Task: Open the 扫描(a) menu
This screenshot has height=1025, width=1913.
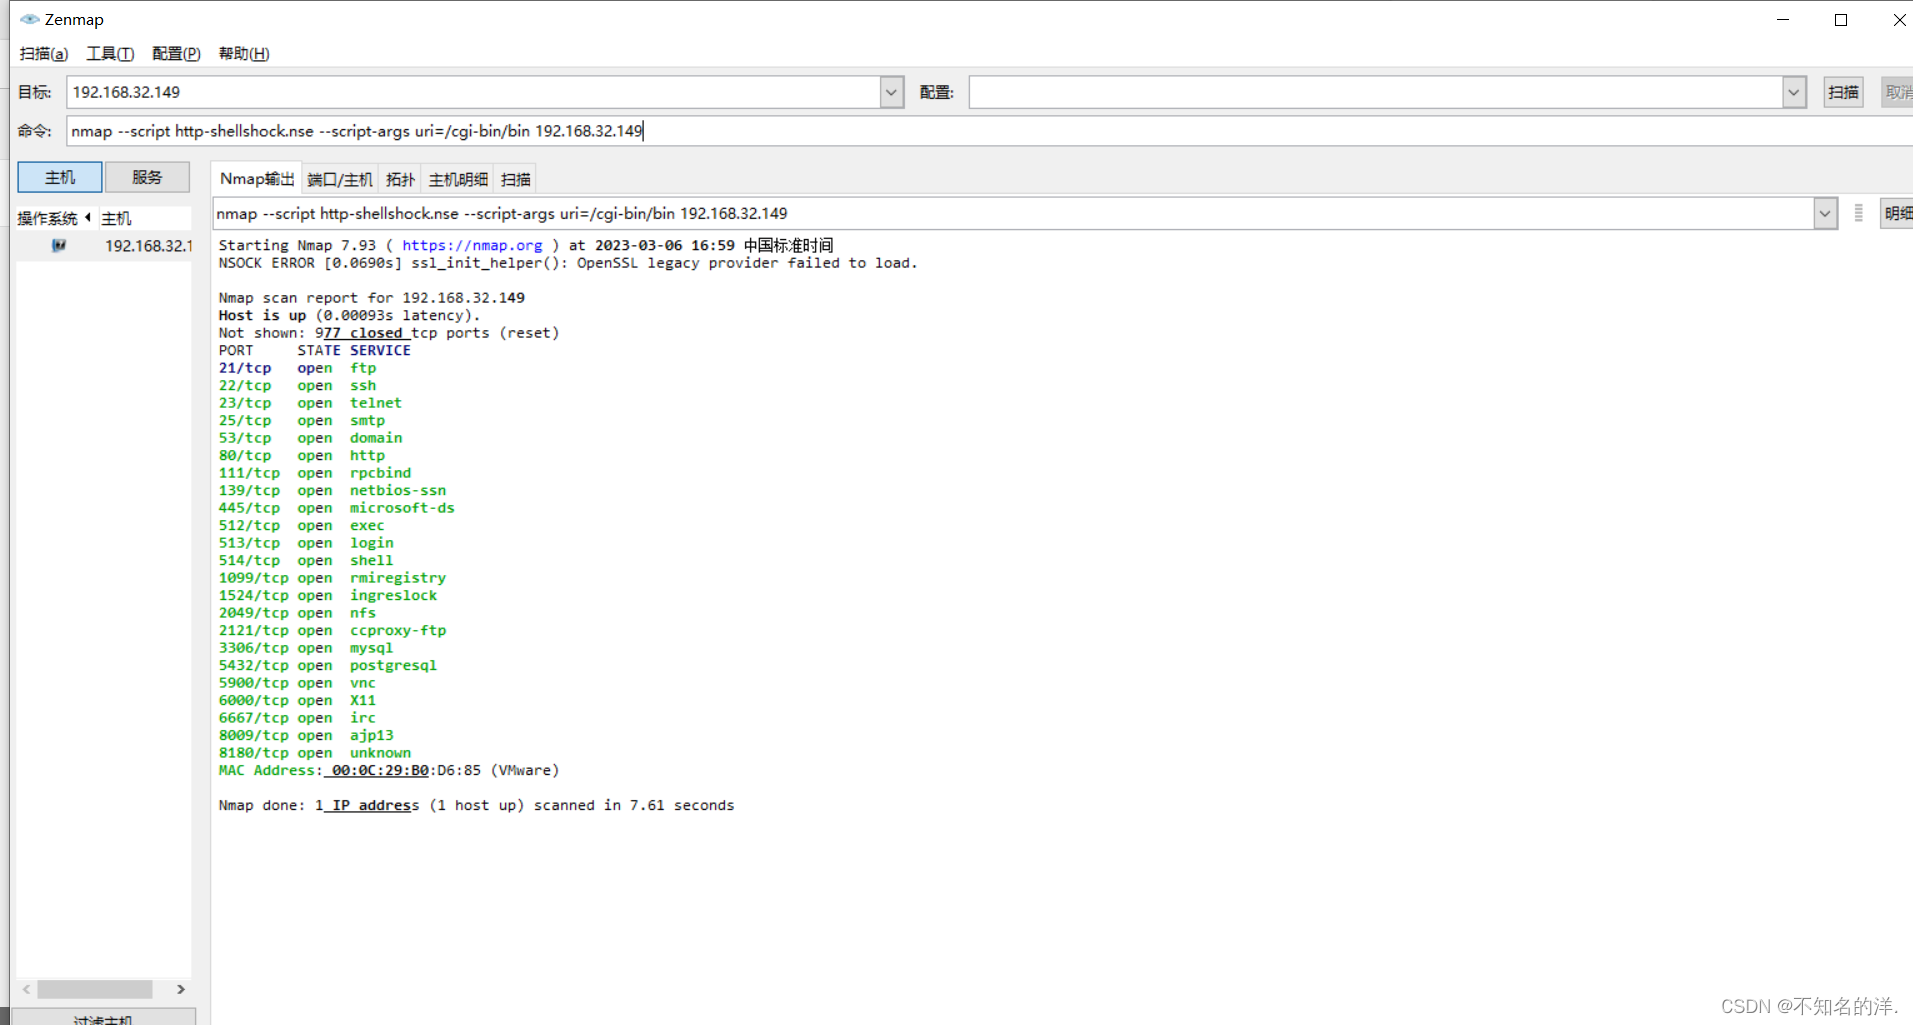Action: point(44,54)
